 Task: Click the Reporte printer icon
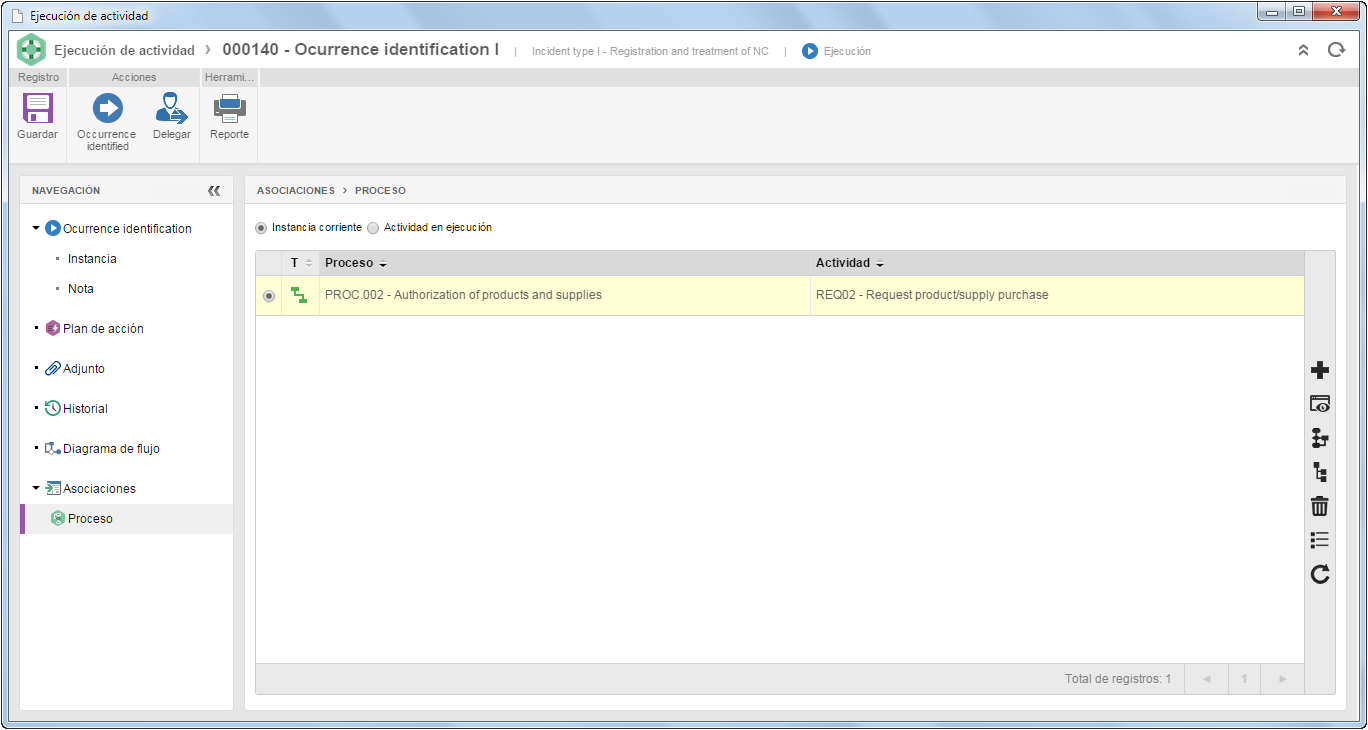click(229, 108)
